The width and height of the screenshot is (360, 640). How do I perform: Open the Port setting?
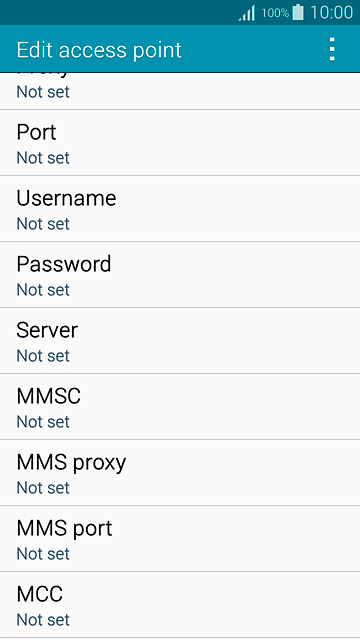click(x=180, y=143)
